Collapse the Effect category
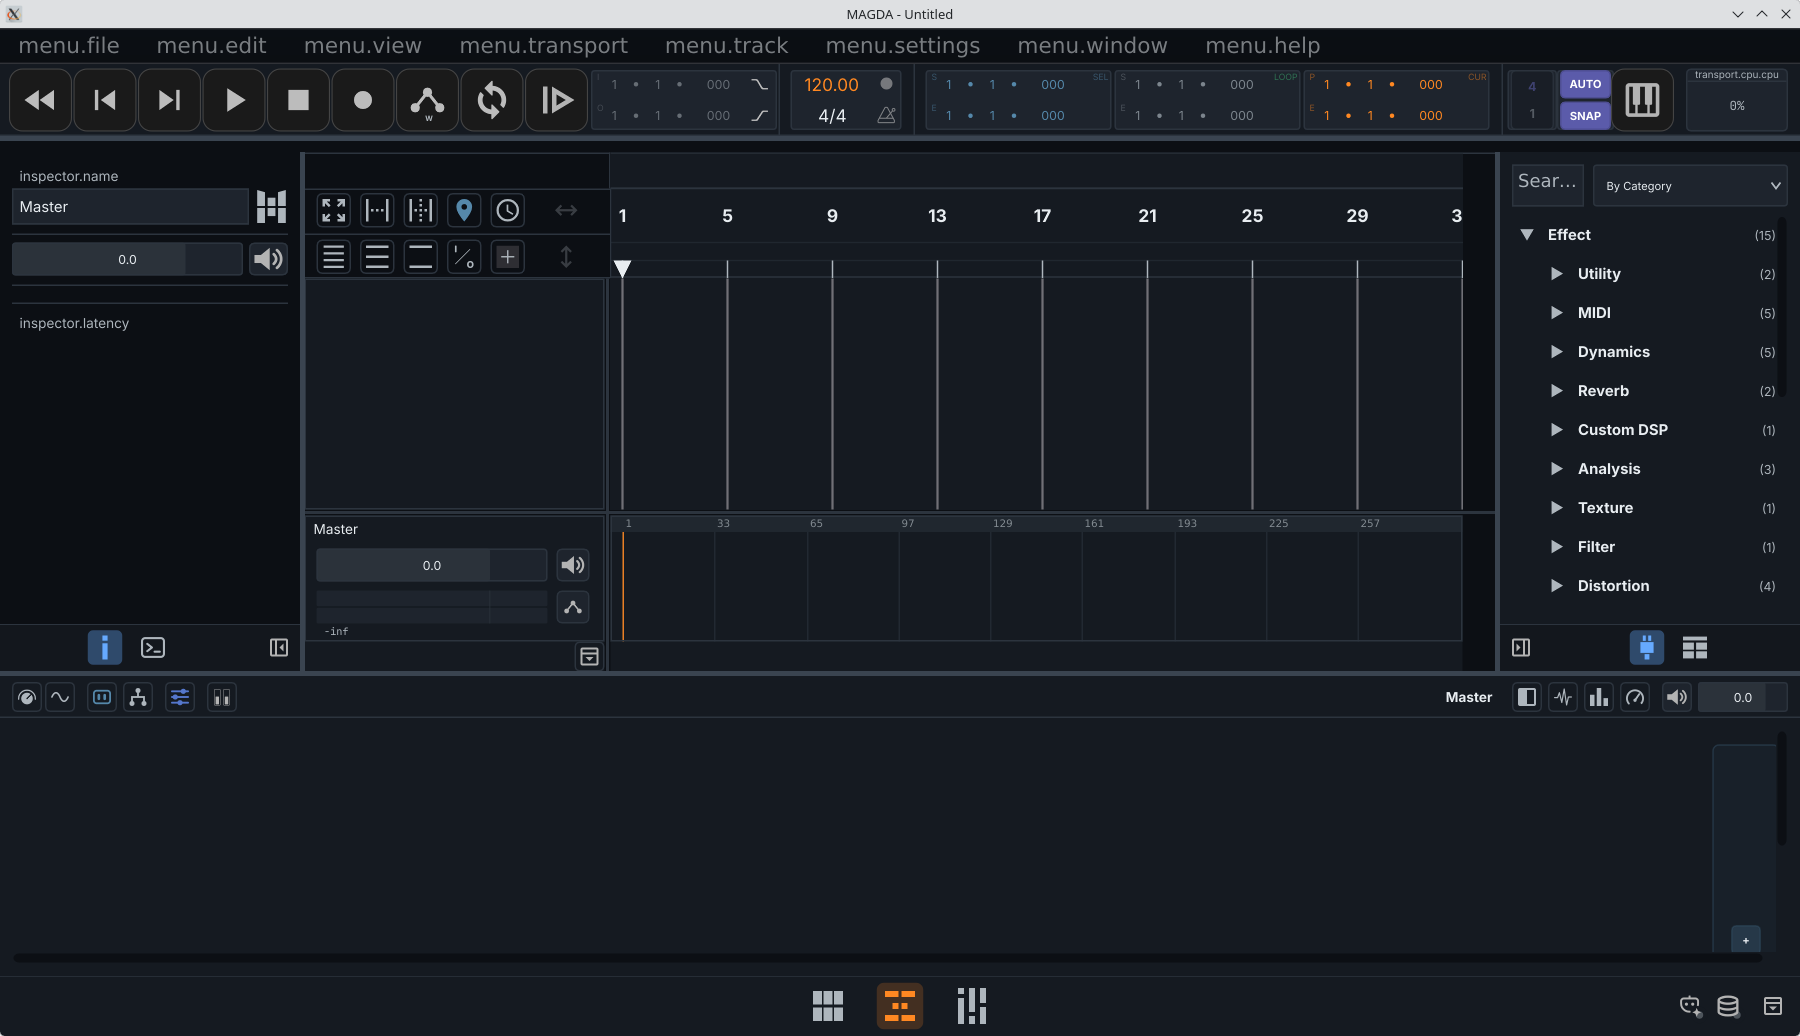1800x1036 pixels. [1527, 235]
